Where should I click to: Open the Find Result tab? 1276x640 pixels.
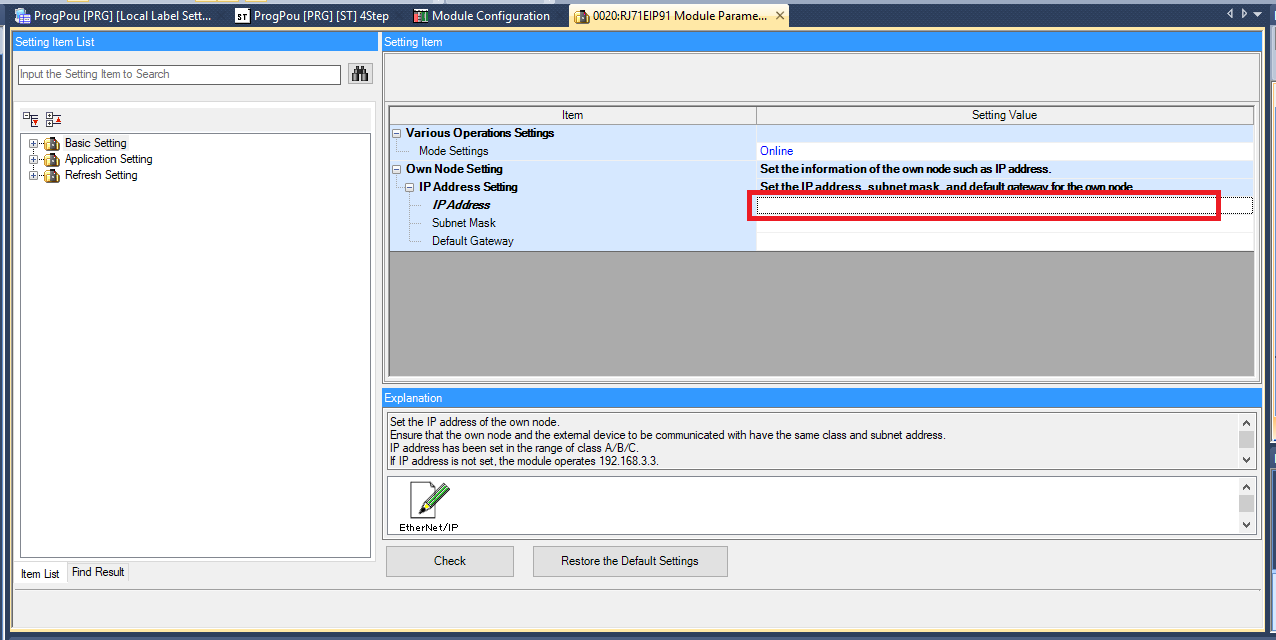98,573
